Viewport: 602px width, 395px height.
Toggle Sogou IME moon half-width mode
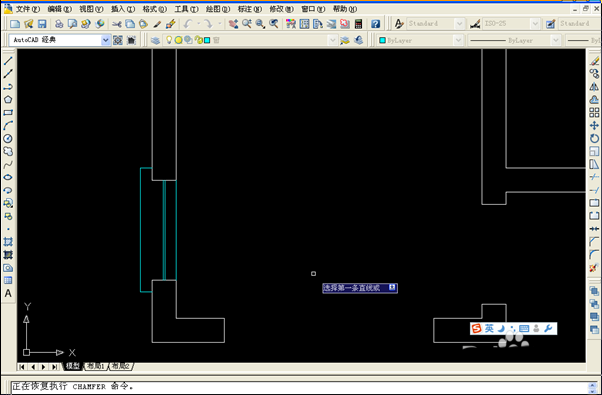[501, 329]
